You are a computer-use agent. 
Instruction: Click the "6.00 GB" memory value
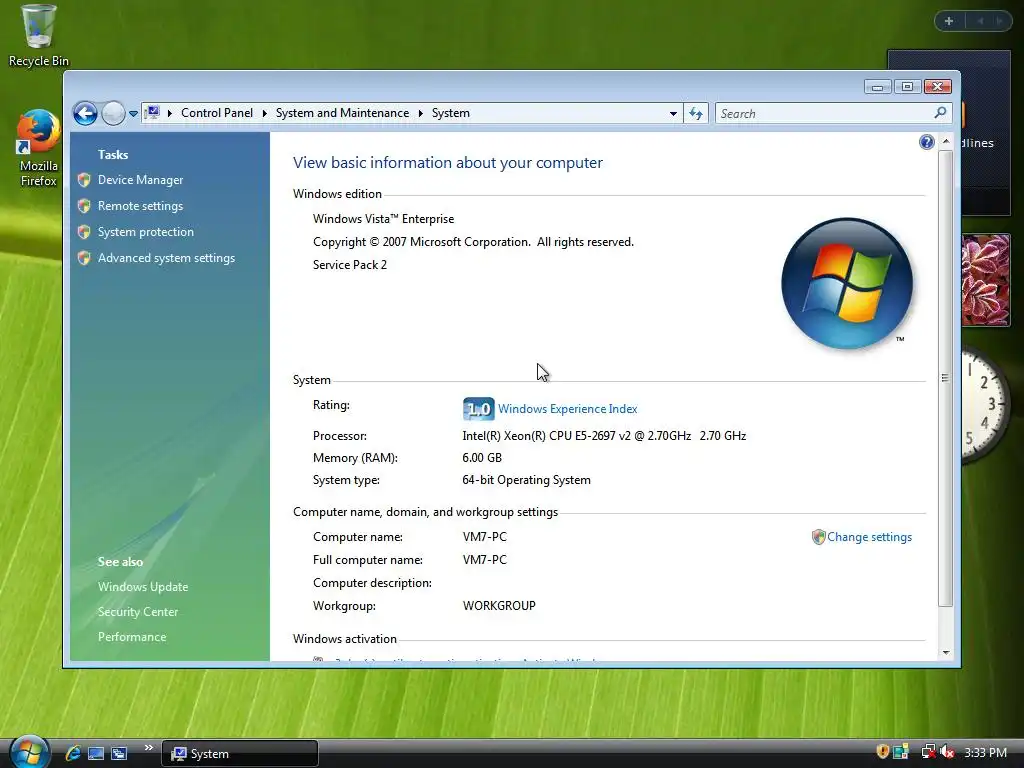pos(482,458)
